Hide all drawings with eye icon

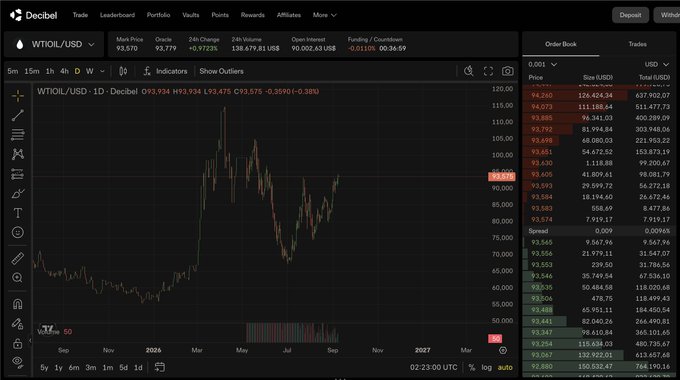click(18, 362)
